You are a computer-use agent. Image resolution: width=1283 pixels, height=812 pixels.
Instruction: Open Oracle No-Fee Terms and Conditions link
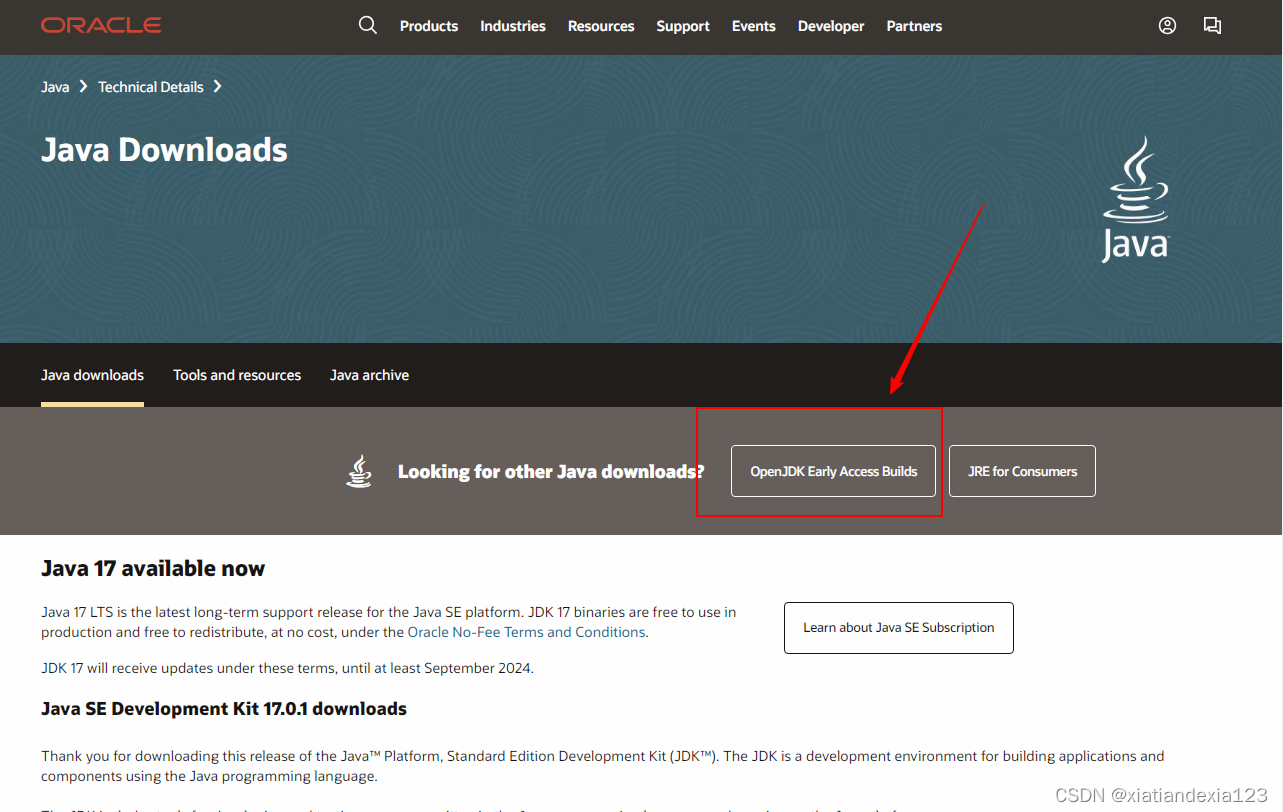point(526,632)
